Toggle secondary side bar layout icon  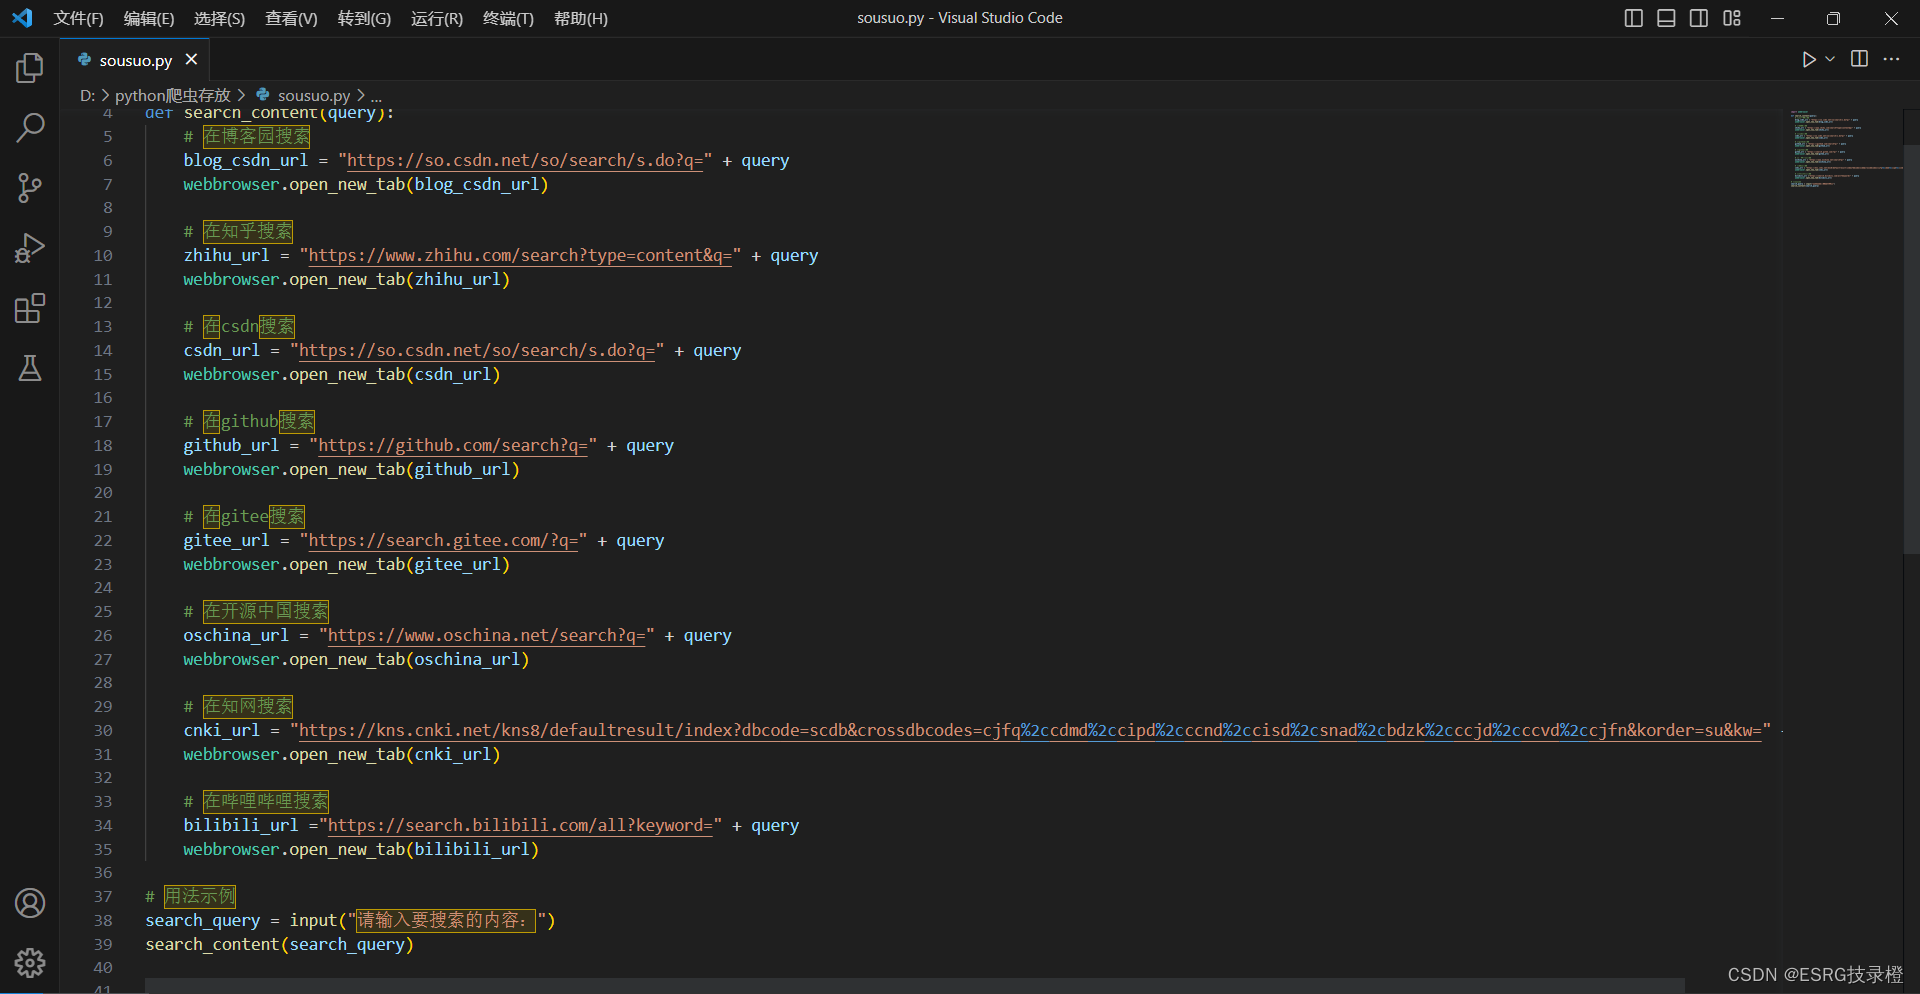1699,18
